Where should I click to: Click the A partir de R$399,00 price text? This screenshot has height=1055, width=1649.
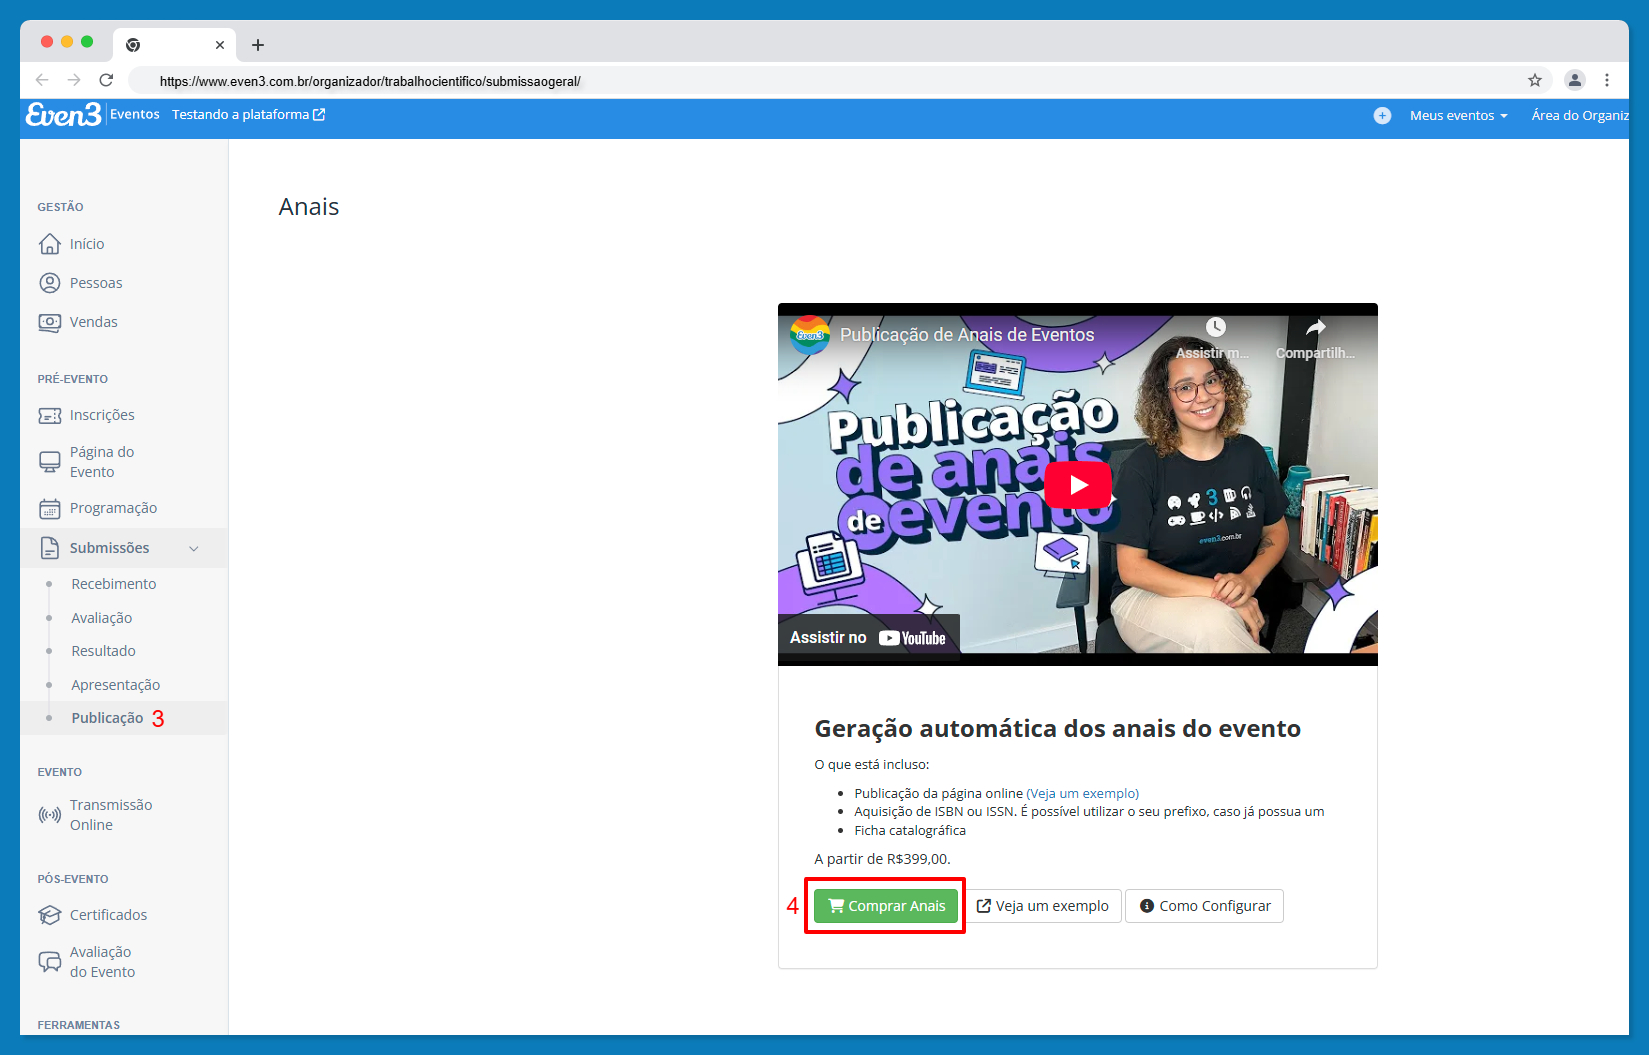coord(883,859)
